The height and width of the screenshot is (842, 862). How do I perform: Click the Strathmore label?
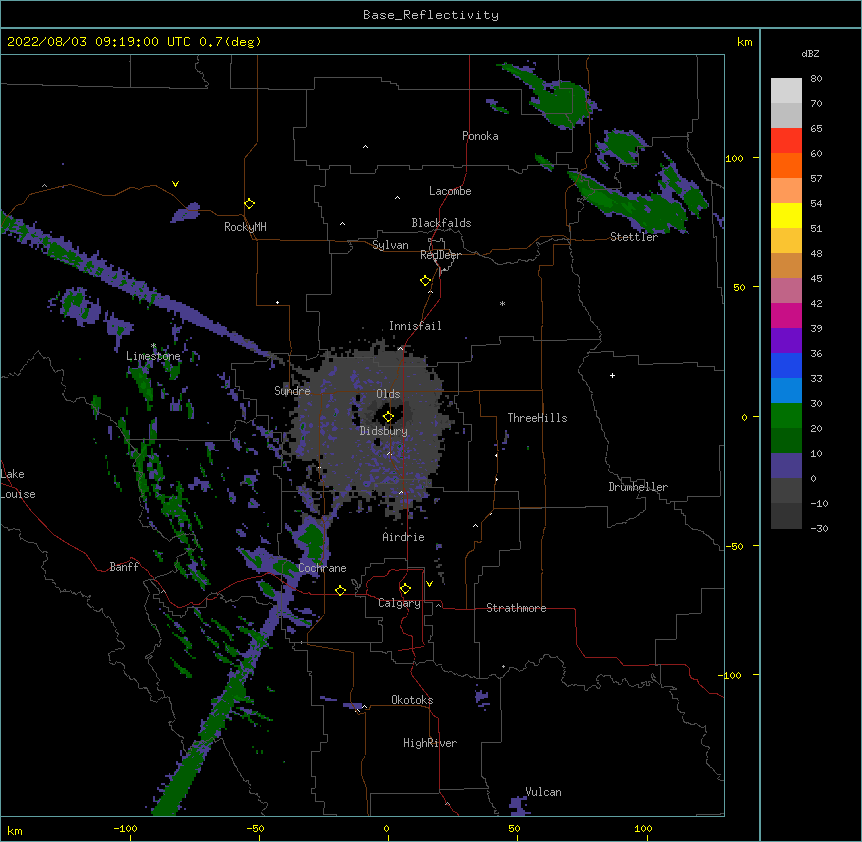pyautogui.click(x=516, y=608)
